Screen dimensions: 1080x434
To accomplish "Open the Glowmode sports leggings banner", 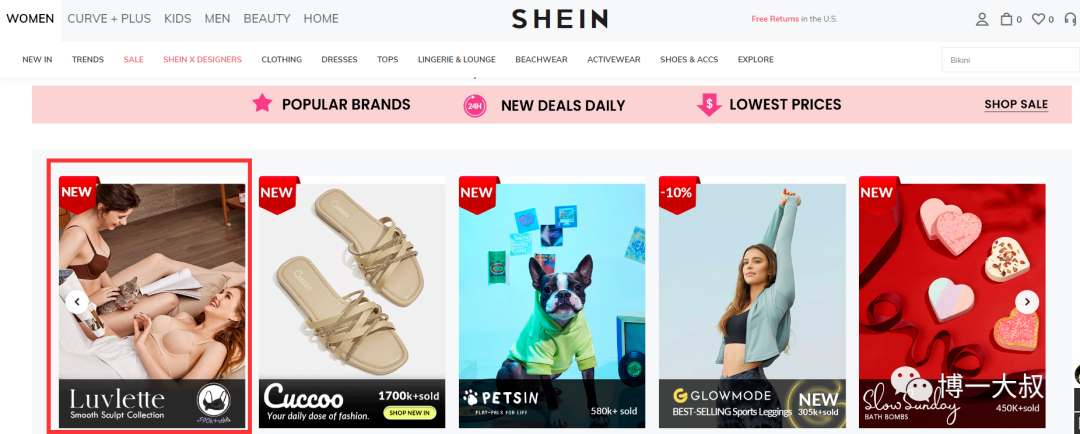I will (752, 302).
